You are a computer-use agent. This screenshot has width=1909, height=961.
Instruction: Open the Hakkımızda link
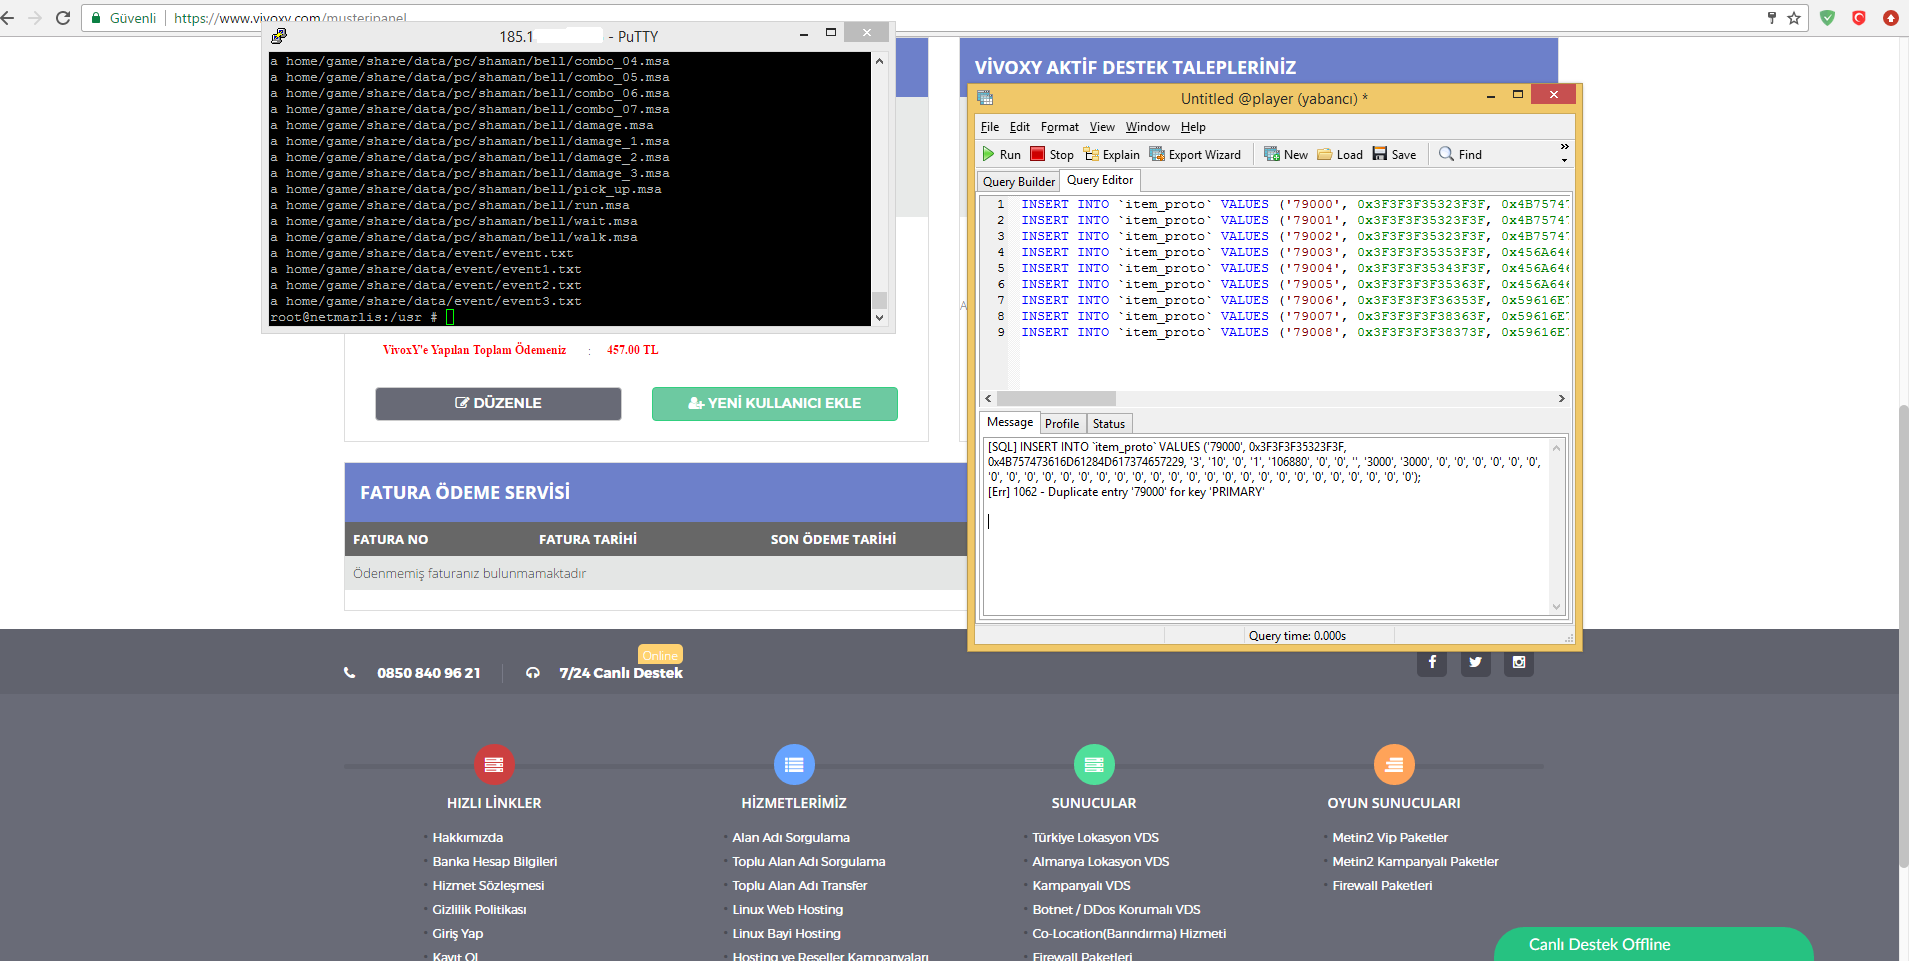pyautogui.click(x=467, y=838)
